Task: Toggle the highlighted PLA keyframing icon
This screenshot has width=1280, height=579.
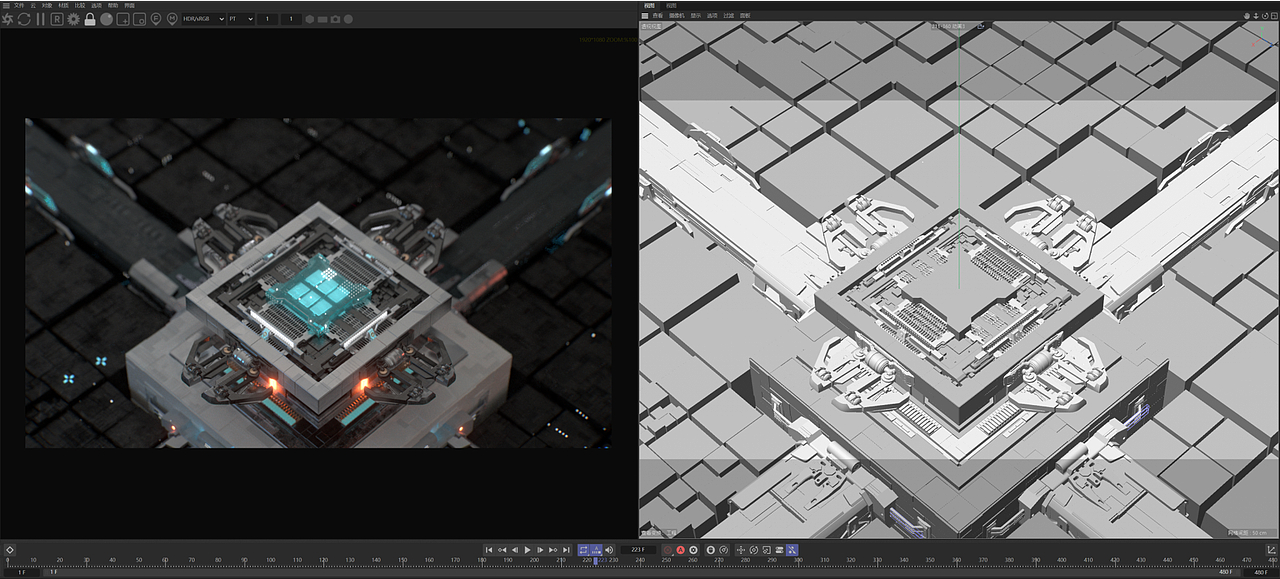Action: 791,550
